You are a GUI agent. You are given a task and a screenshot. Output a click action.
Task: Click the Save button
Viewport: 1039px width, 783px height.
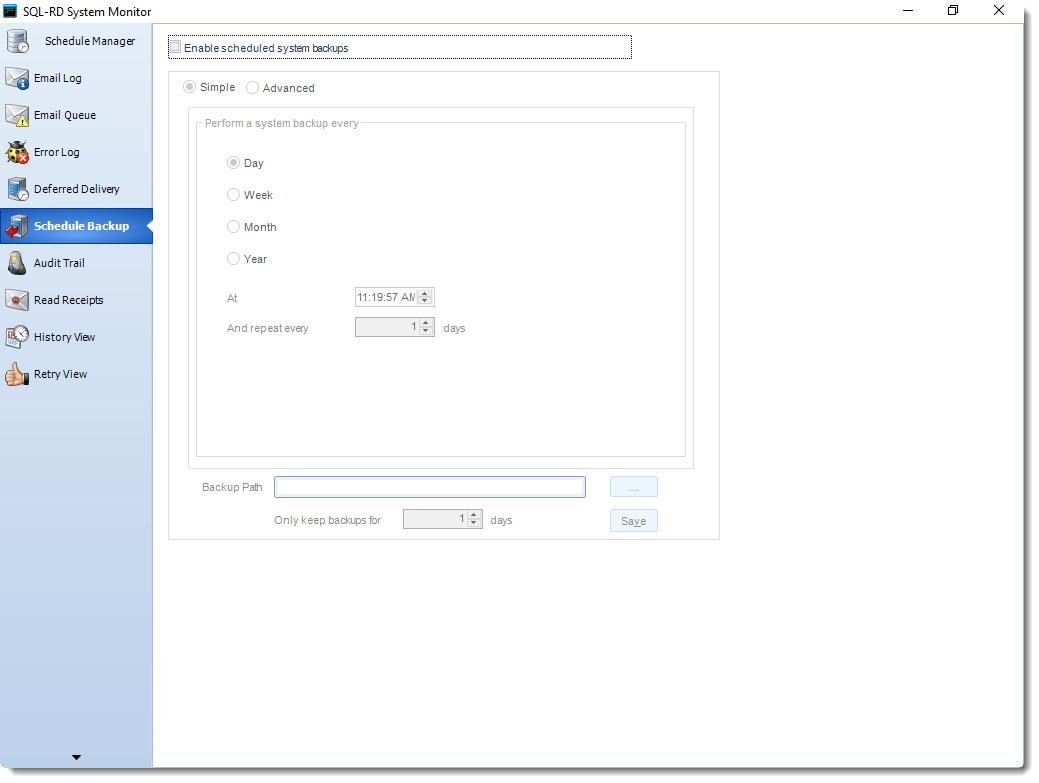coord(633,521)
